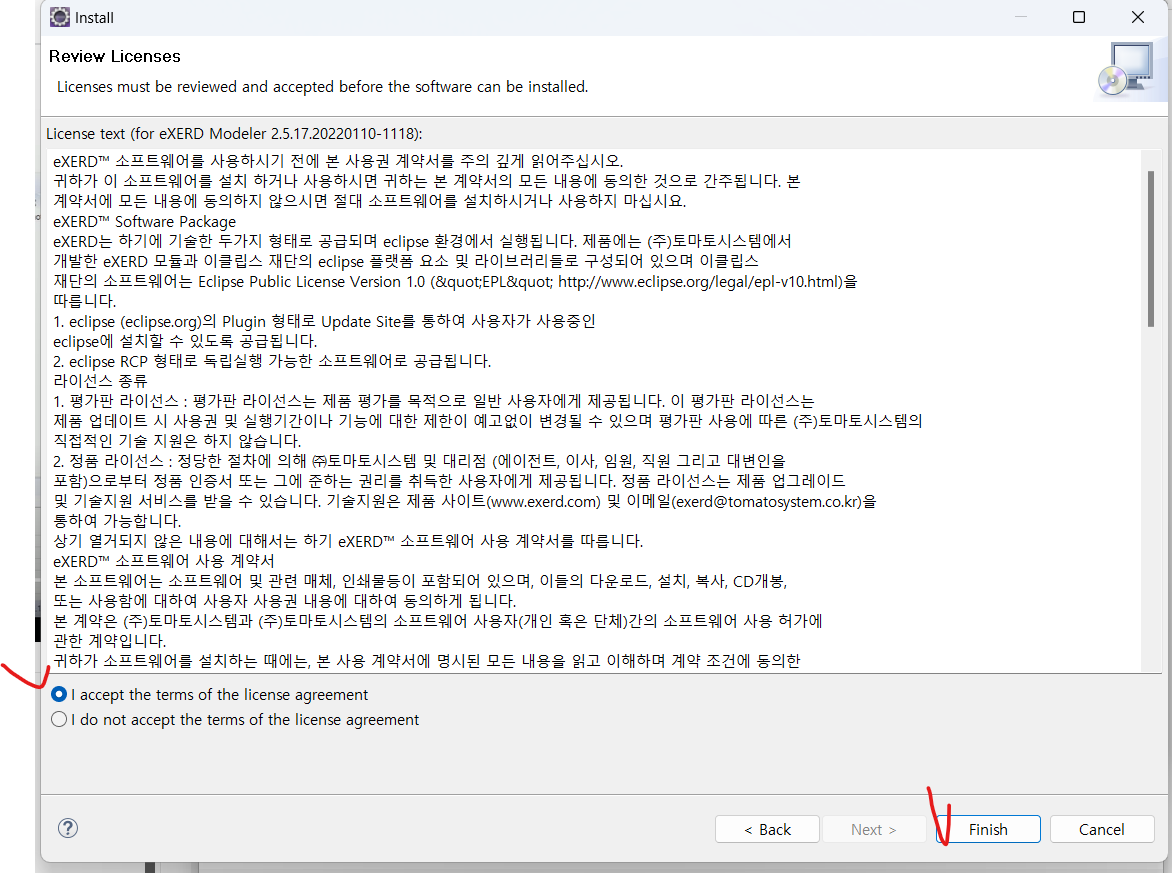The width and height of the screenshot is (1172, 873).
Task: Maximize the Install dialog
Action: click(x=1079, y=17)
